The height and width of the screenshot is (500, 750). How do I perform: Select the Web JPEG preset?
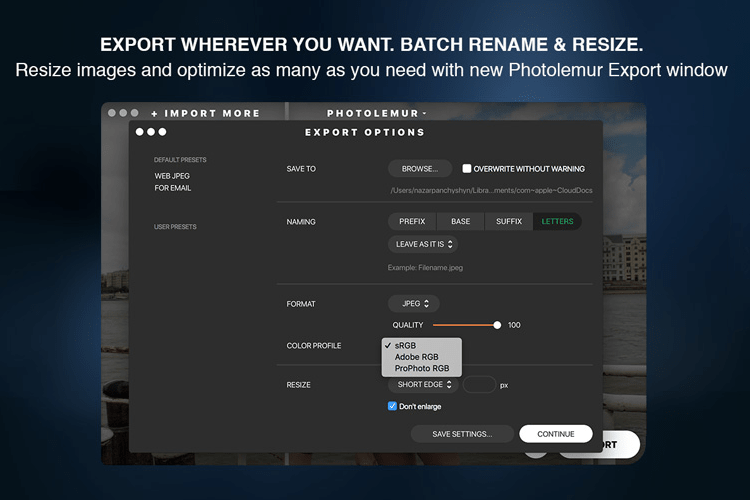(172, 176)
